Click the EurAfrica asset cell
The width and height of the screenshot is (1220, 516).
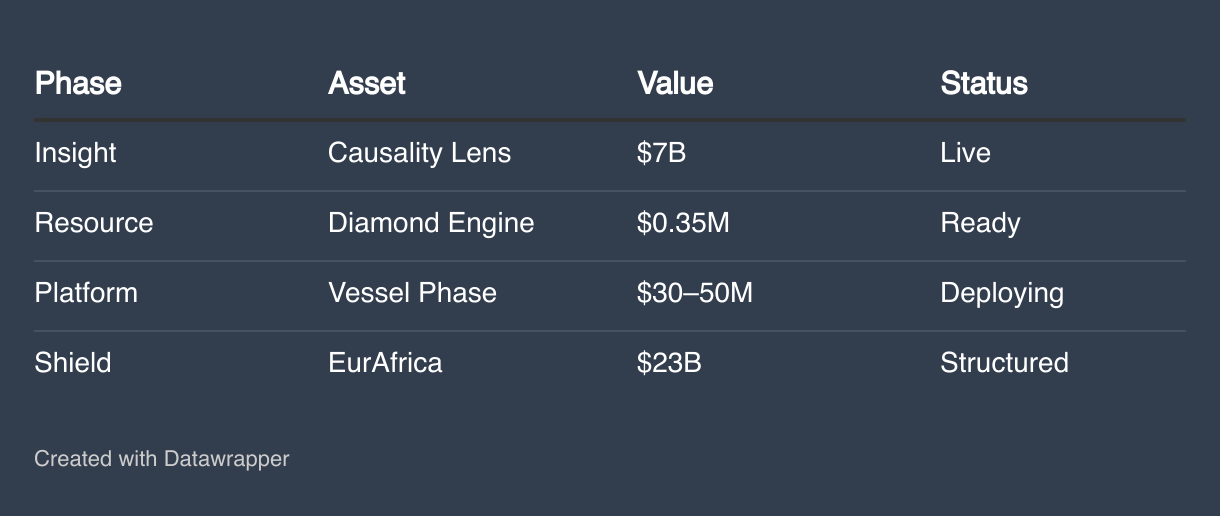coord(385,362)
